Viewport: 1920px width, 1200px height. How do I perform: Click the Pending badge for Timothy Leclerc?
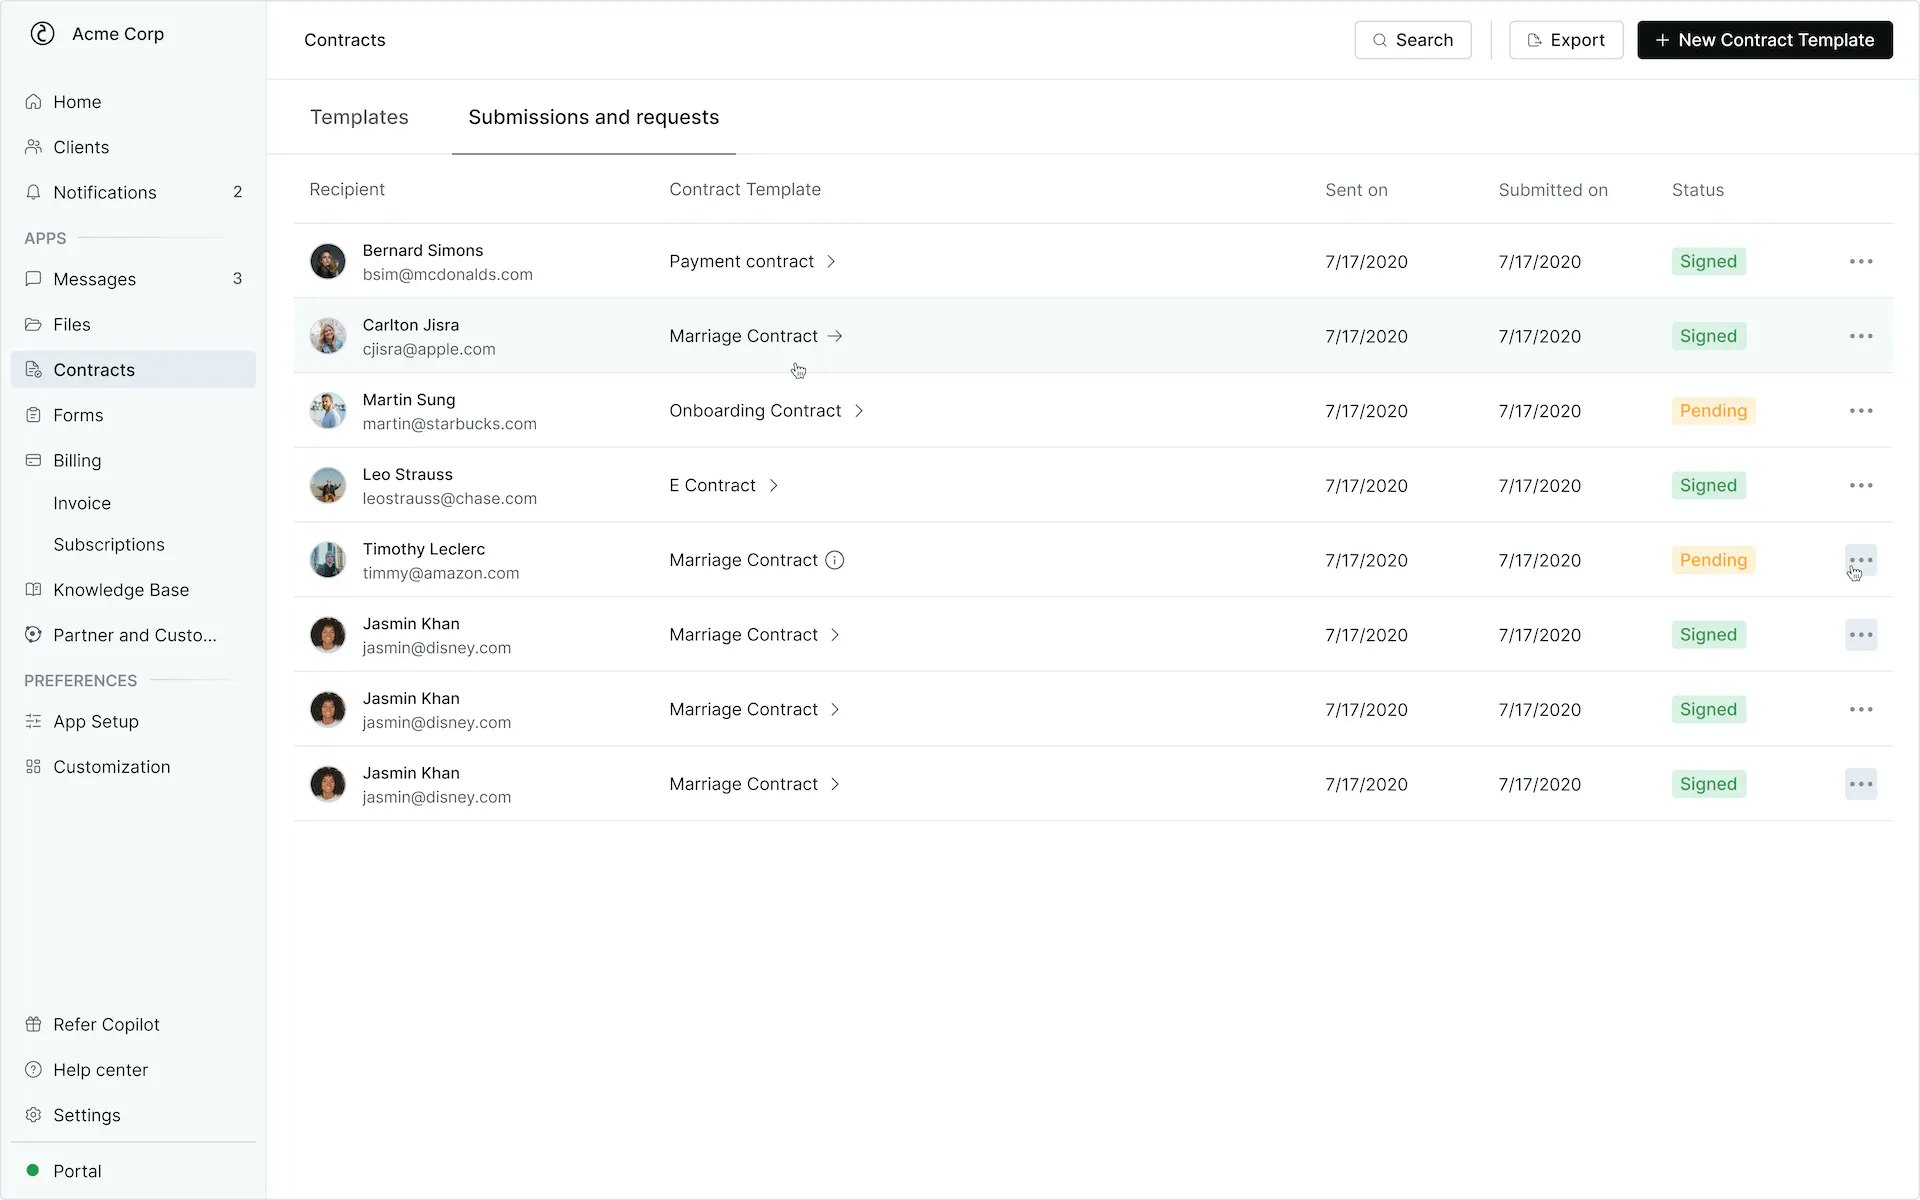pos(1713,560)
